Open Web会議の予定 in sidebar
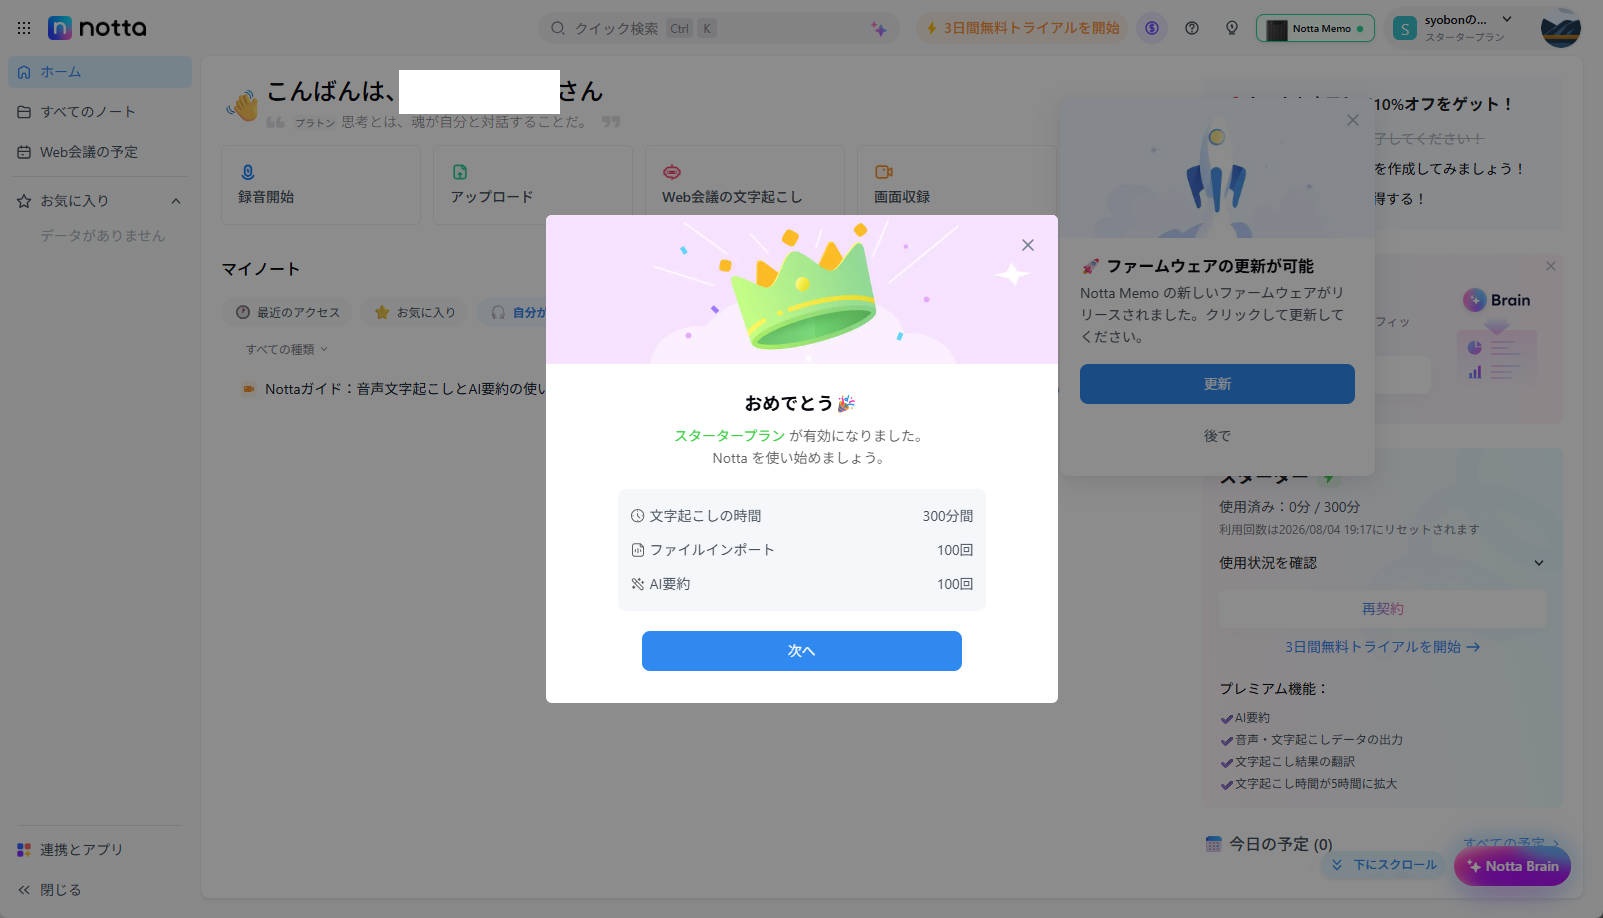The image size is (1603, 918). [100, 152]
